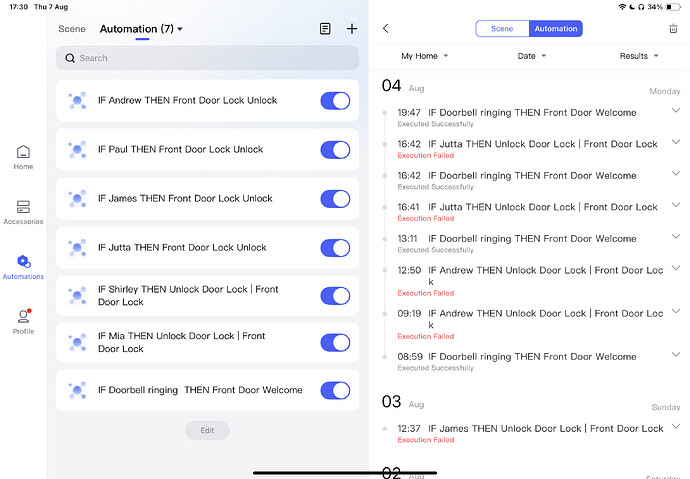This screenshot has height=479, width=690.
Task: Open the Accessories sidebar icon
Action: [23, 211]
